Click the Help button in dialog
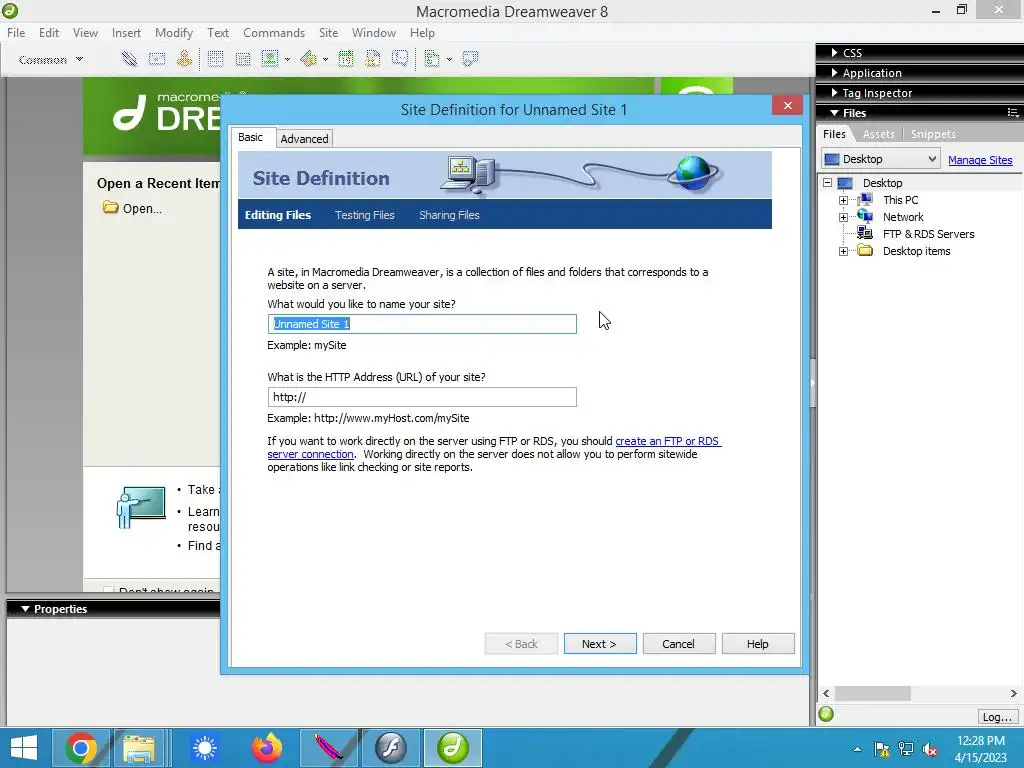Viewport: 1024px width, 768px height. (758, 644)
